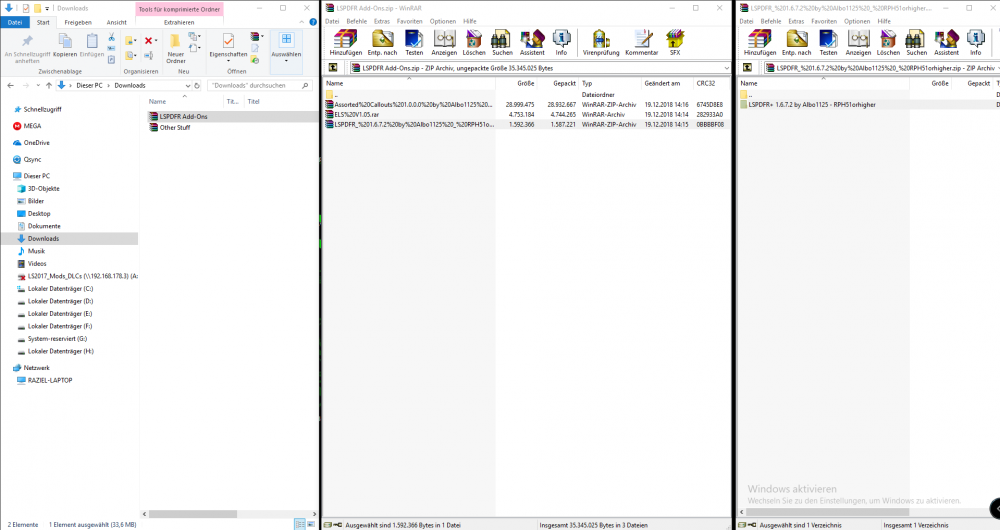Click horizontal scrollbar in the right WinRAR window
The width and height of the screenshot is (1000, 530).
pyautogui.click(x=827, y=512)
